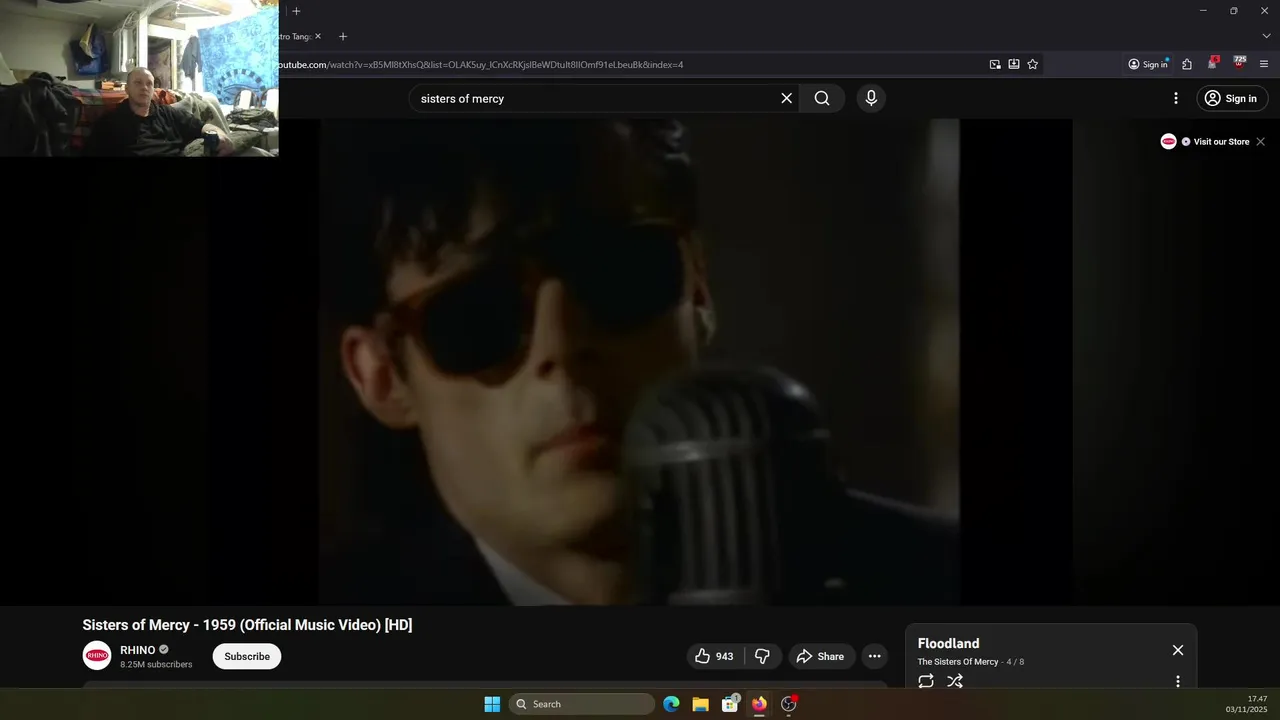Click the video player to pause
This screenshot has width=1280, height=720.
click(640, 362)
